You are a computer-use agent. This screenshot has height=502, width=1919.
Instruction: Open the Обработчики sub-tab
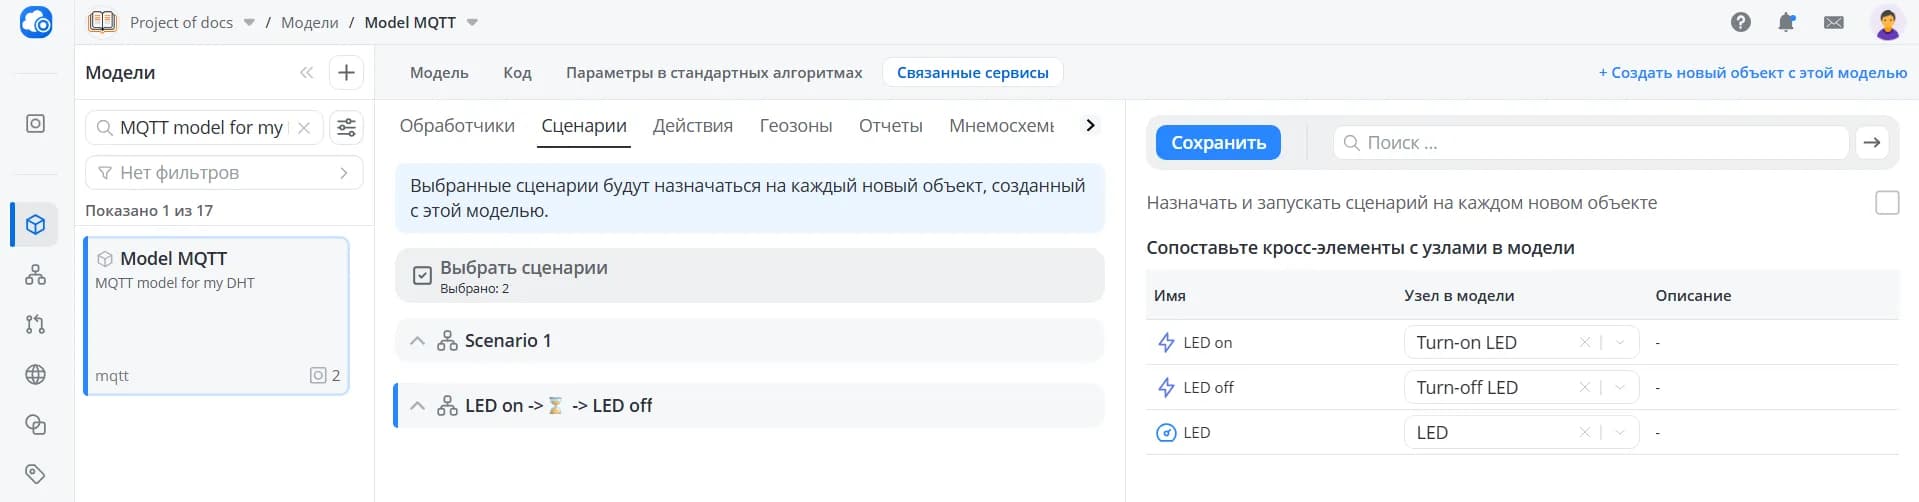(457, 126)
